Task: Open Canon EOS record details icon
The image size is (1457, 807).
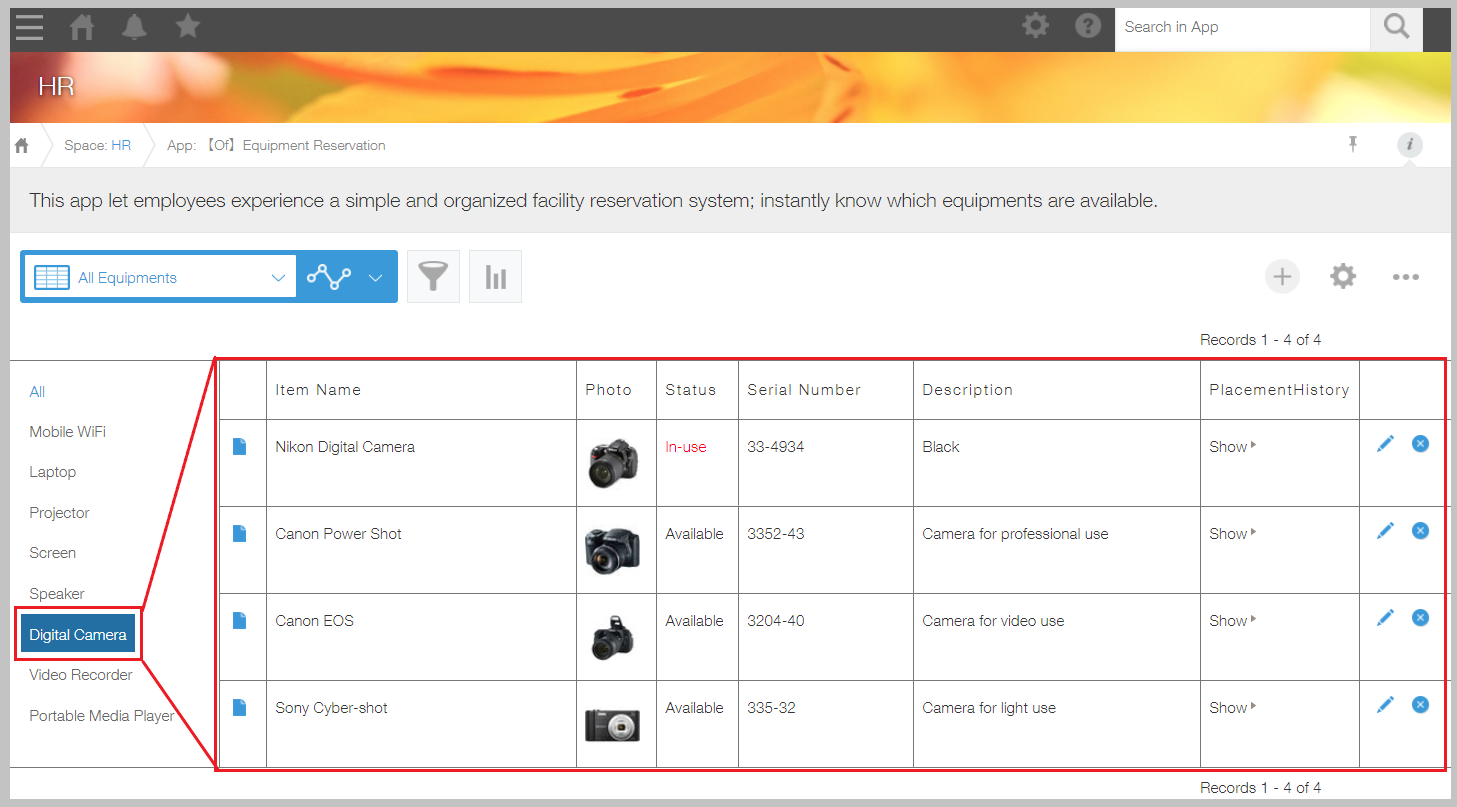Action: [x=240, y=621]
